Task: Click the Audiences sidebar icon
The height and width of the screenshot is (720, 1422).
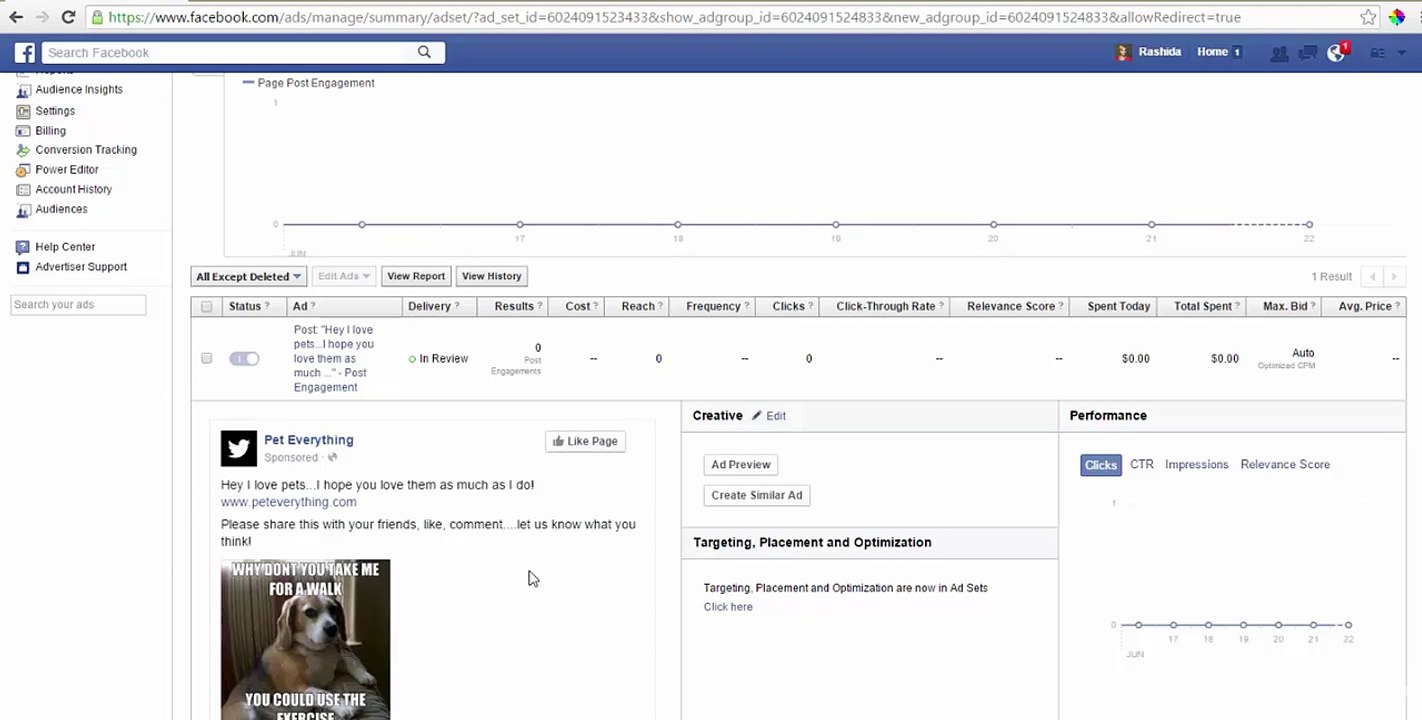Action: [23, 210]
